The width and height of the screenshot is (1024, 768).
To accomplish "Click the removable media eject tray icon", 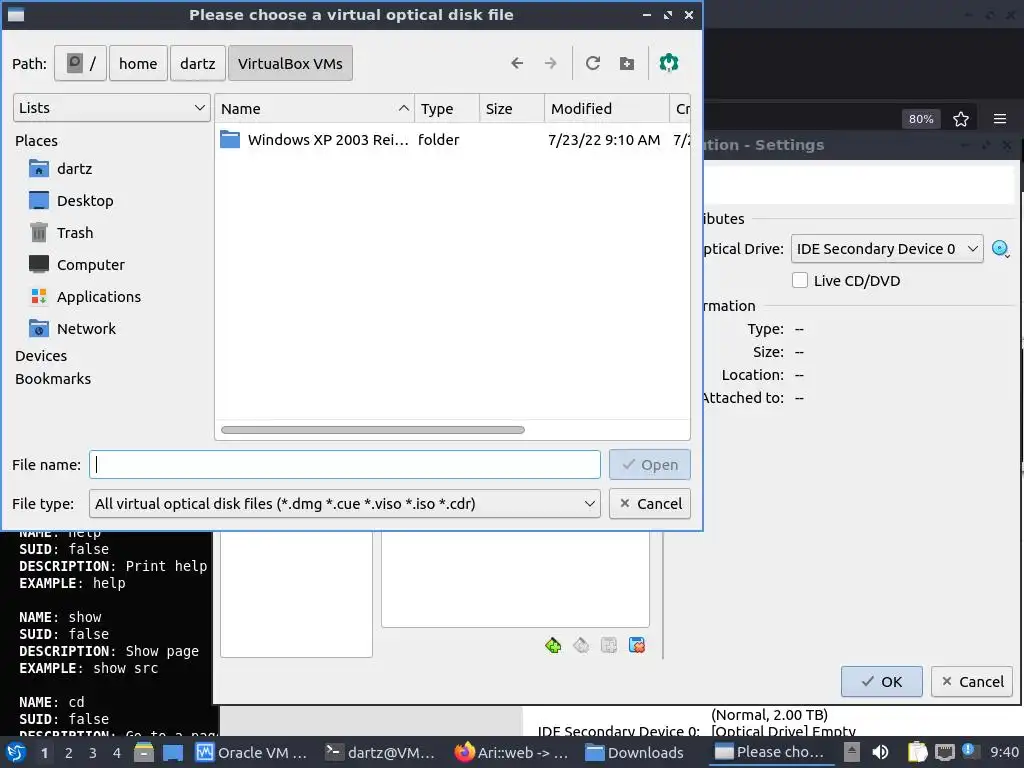I will coord(851,752).
